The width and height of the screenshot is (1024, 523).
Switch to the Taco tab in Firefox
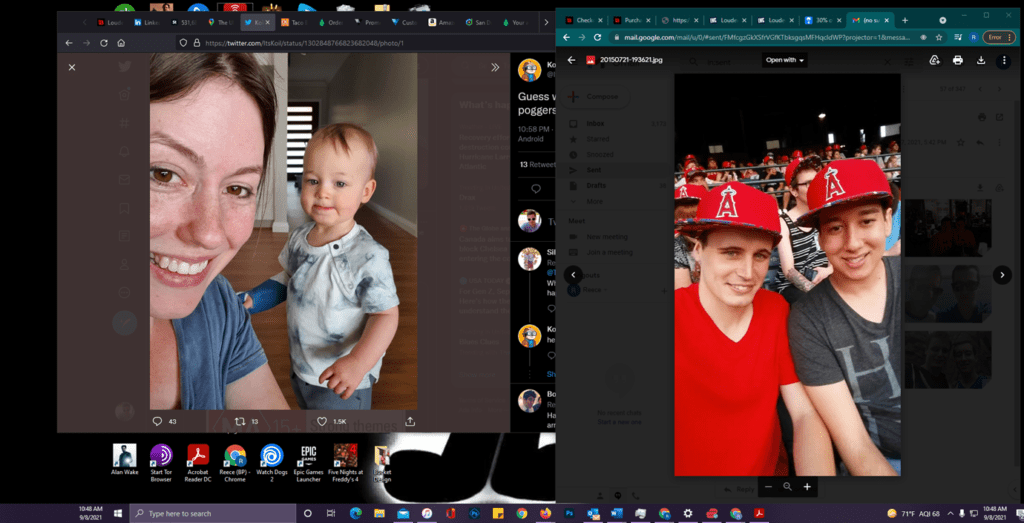click(295, 22)
